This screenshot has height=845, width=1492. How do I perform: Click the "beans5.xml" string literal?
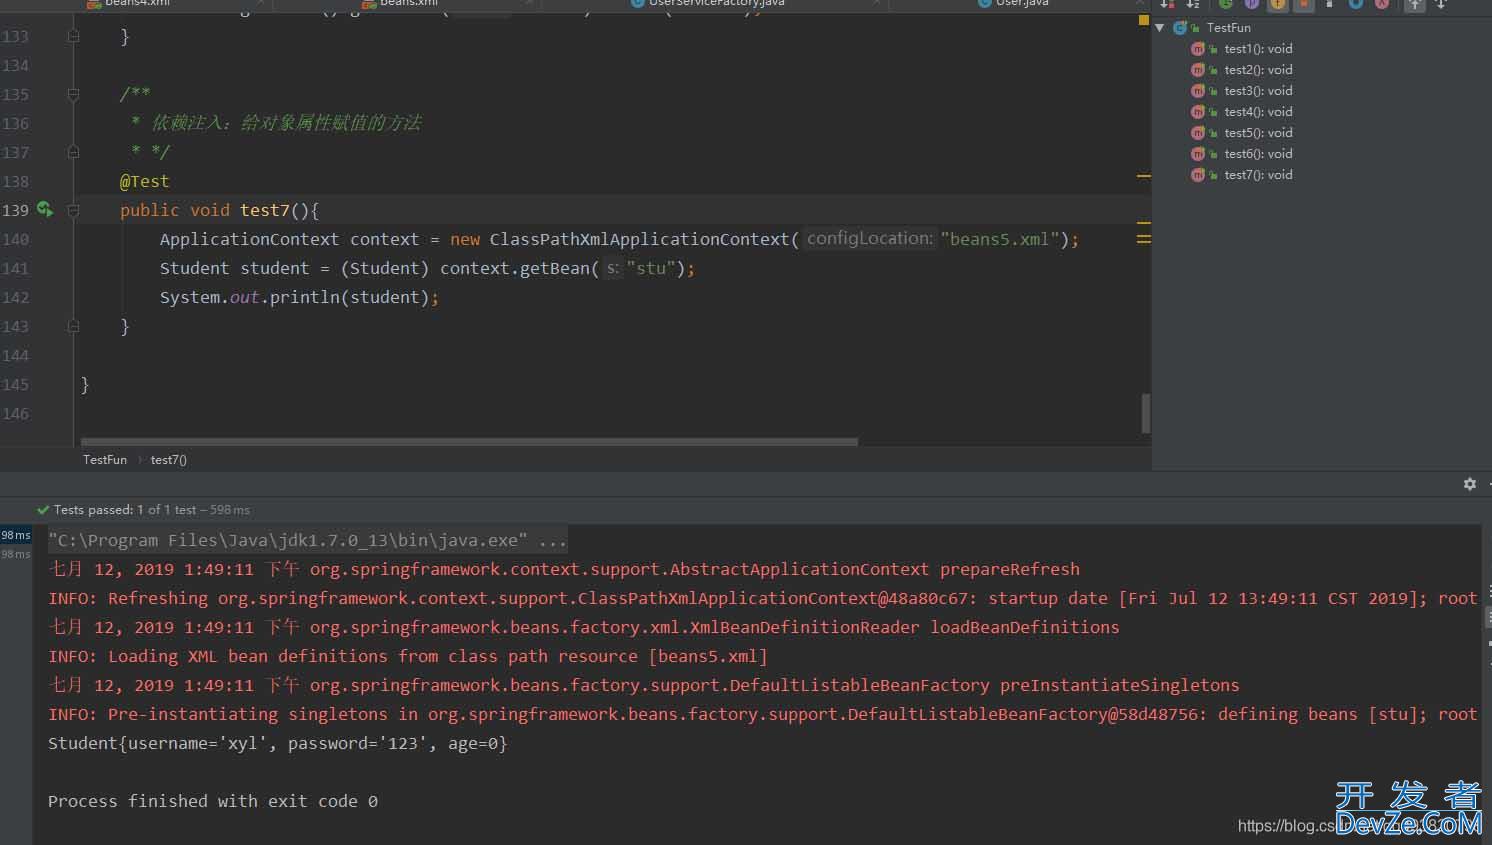[x=1000, y=239]
